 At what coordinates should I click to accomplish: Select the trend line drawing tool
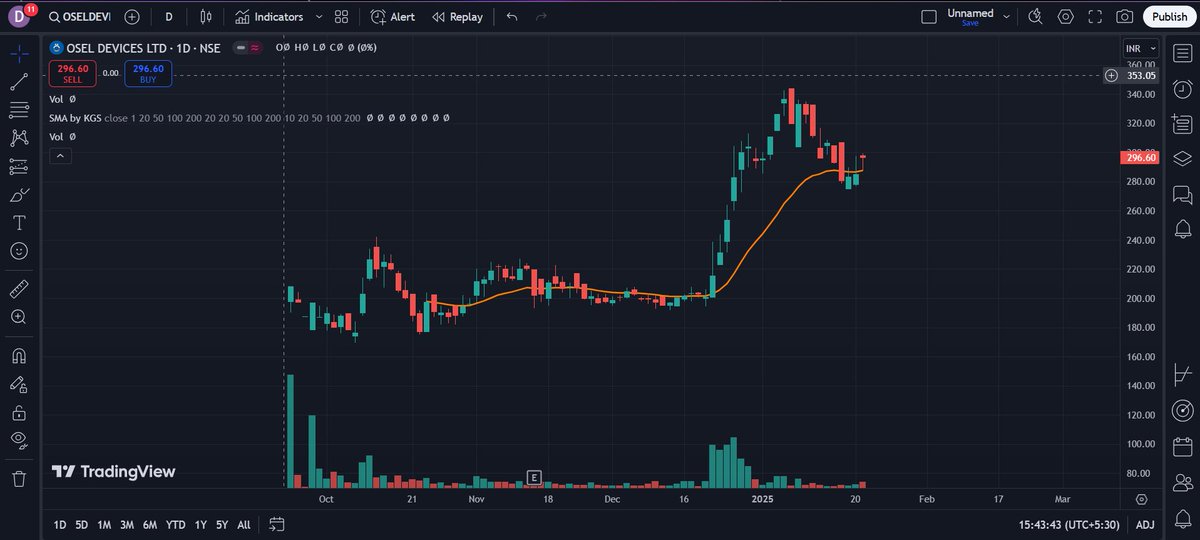(x=19, y=81)
